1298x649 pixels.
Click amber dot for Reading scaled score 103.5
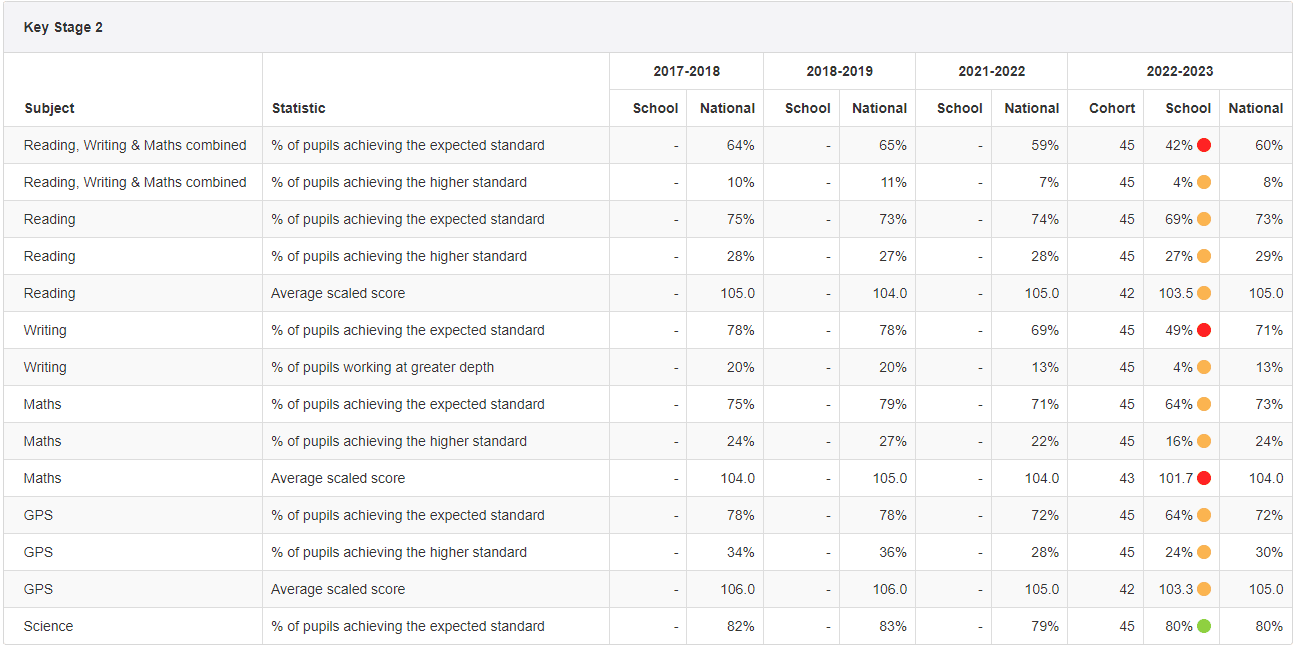click(1204, 293)
